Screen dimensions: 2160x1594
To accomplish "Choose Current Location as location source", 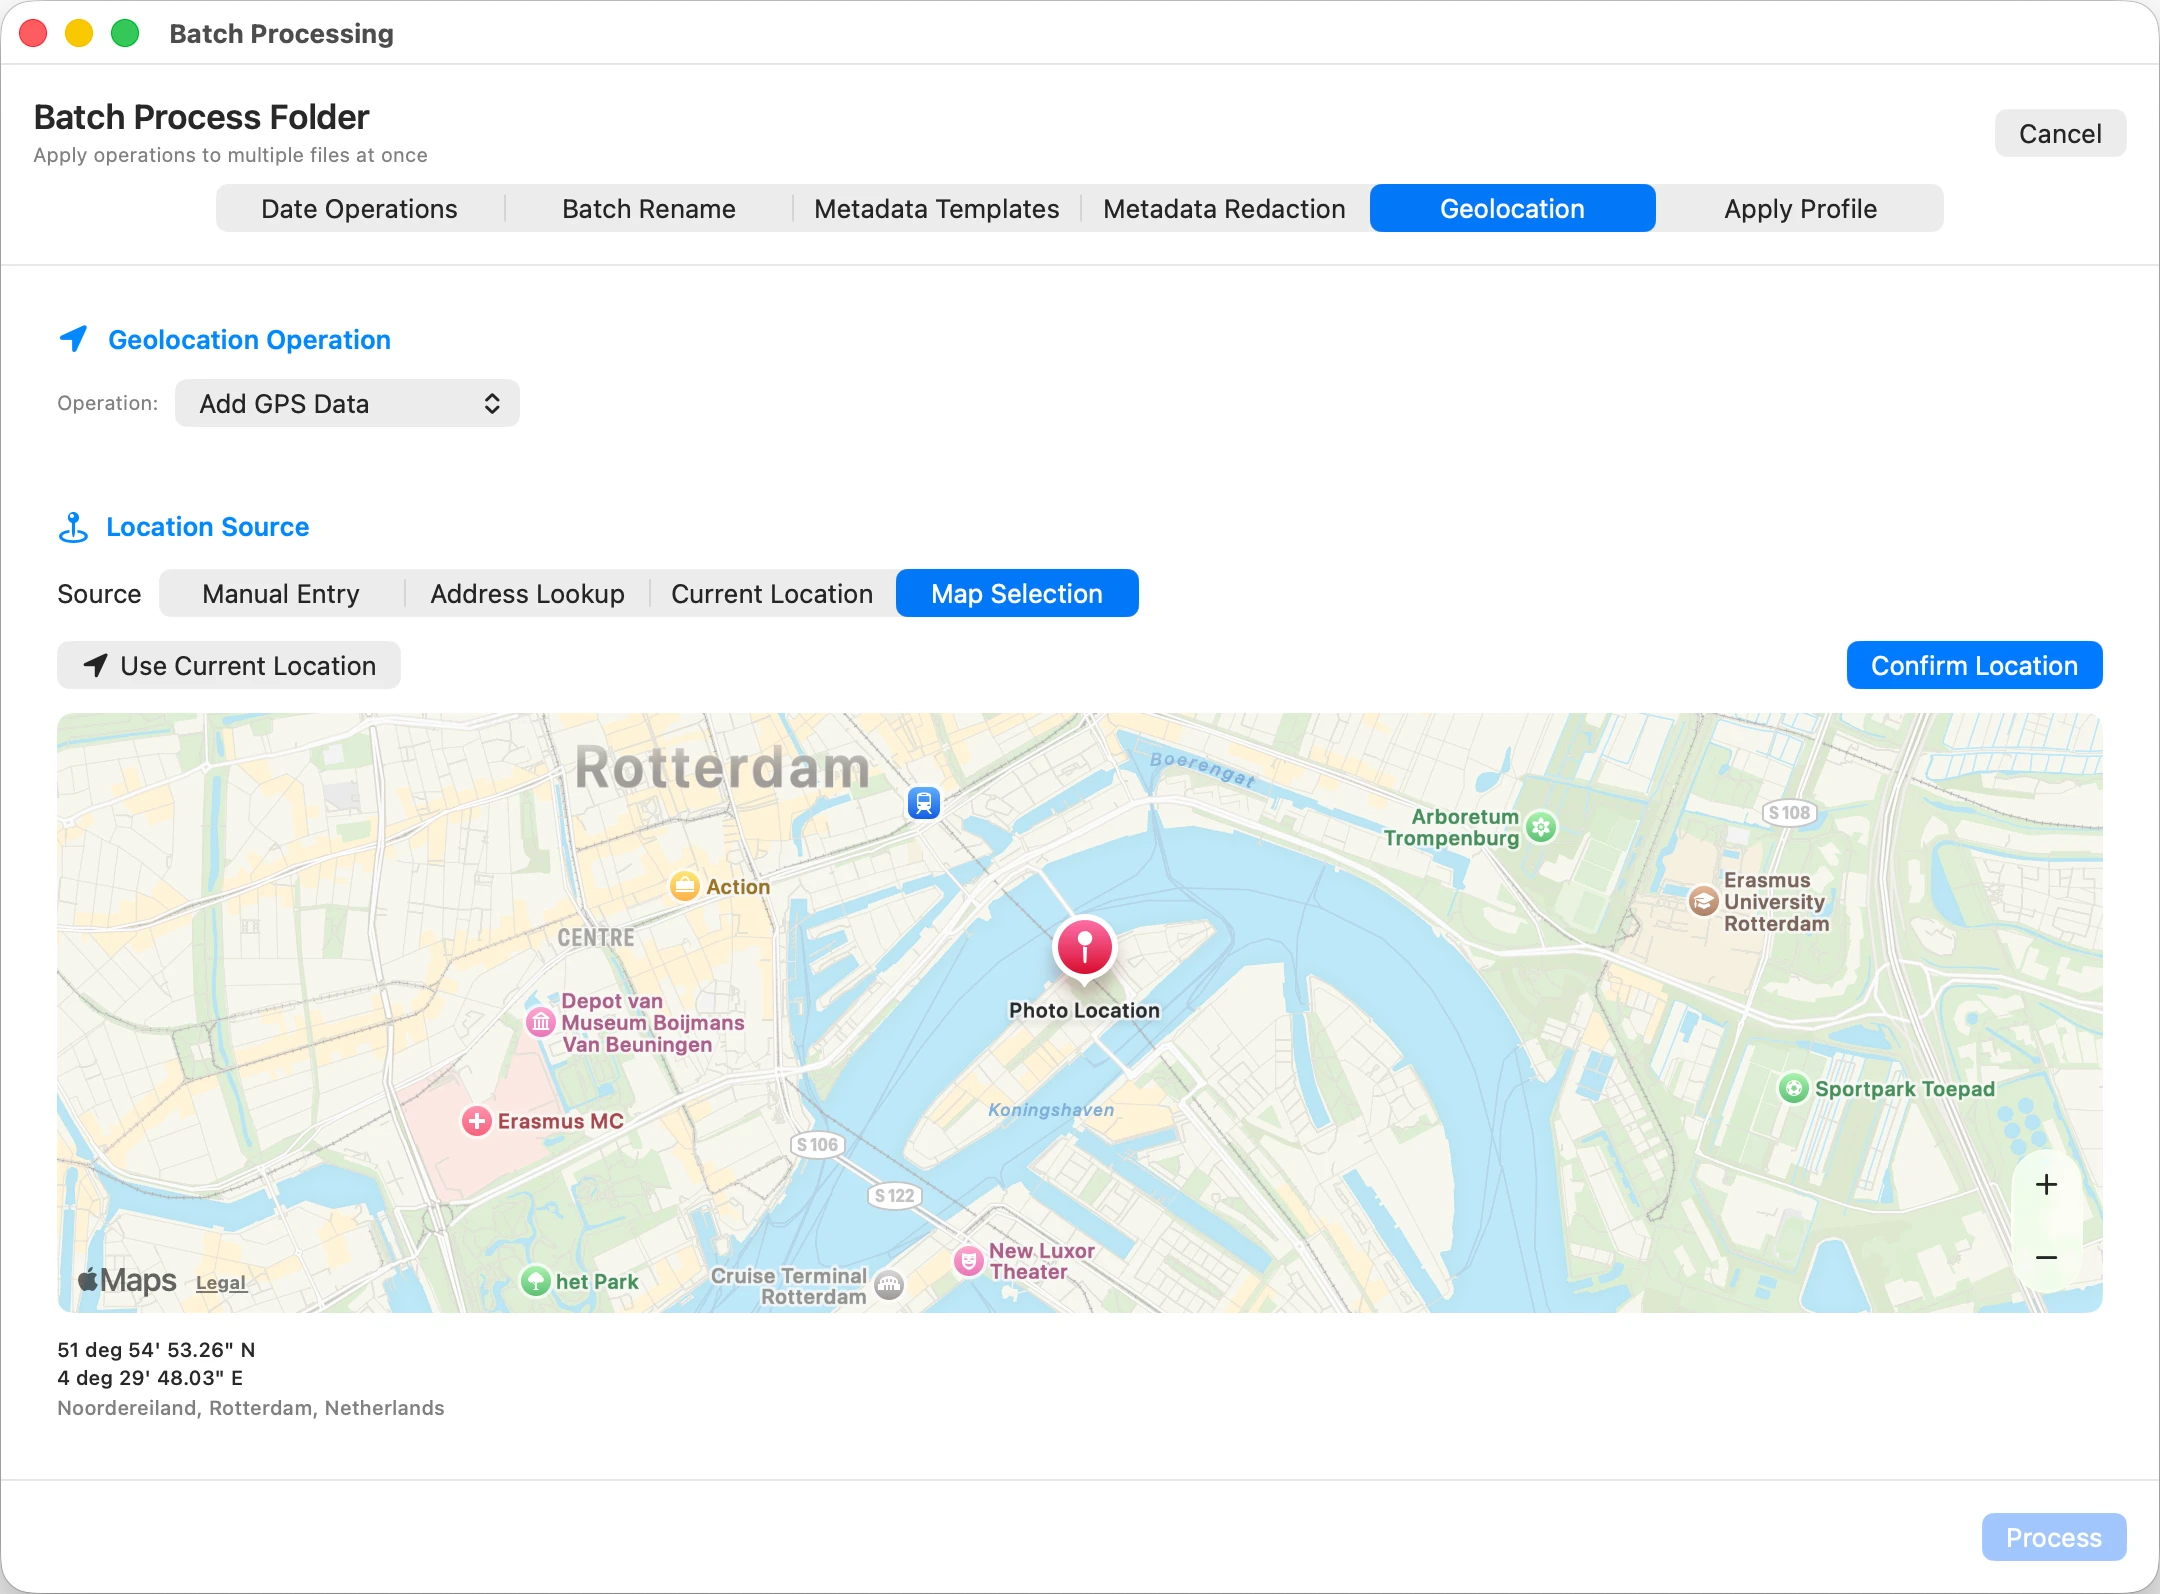I will [x=772, y=594].
